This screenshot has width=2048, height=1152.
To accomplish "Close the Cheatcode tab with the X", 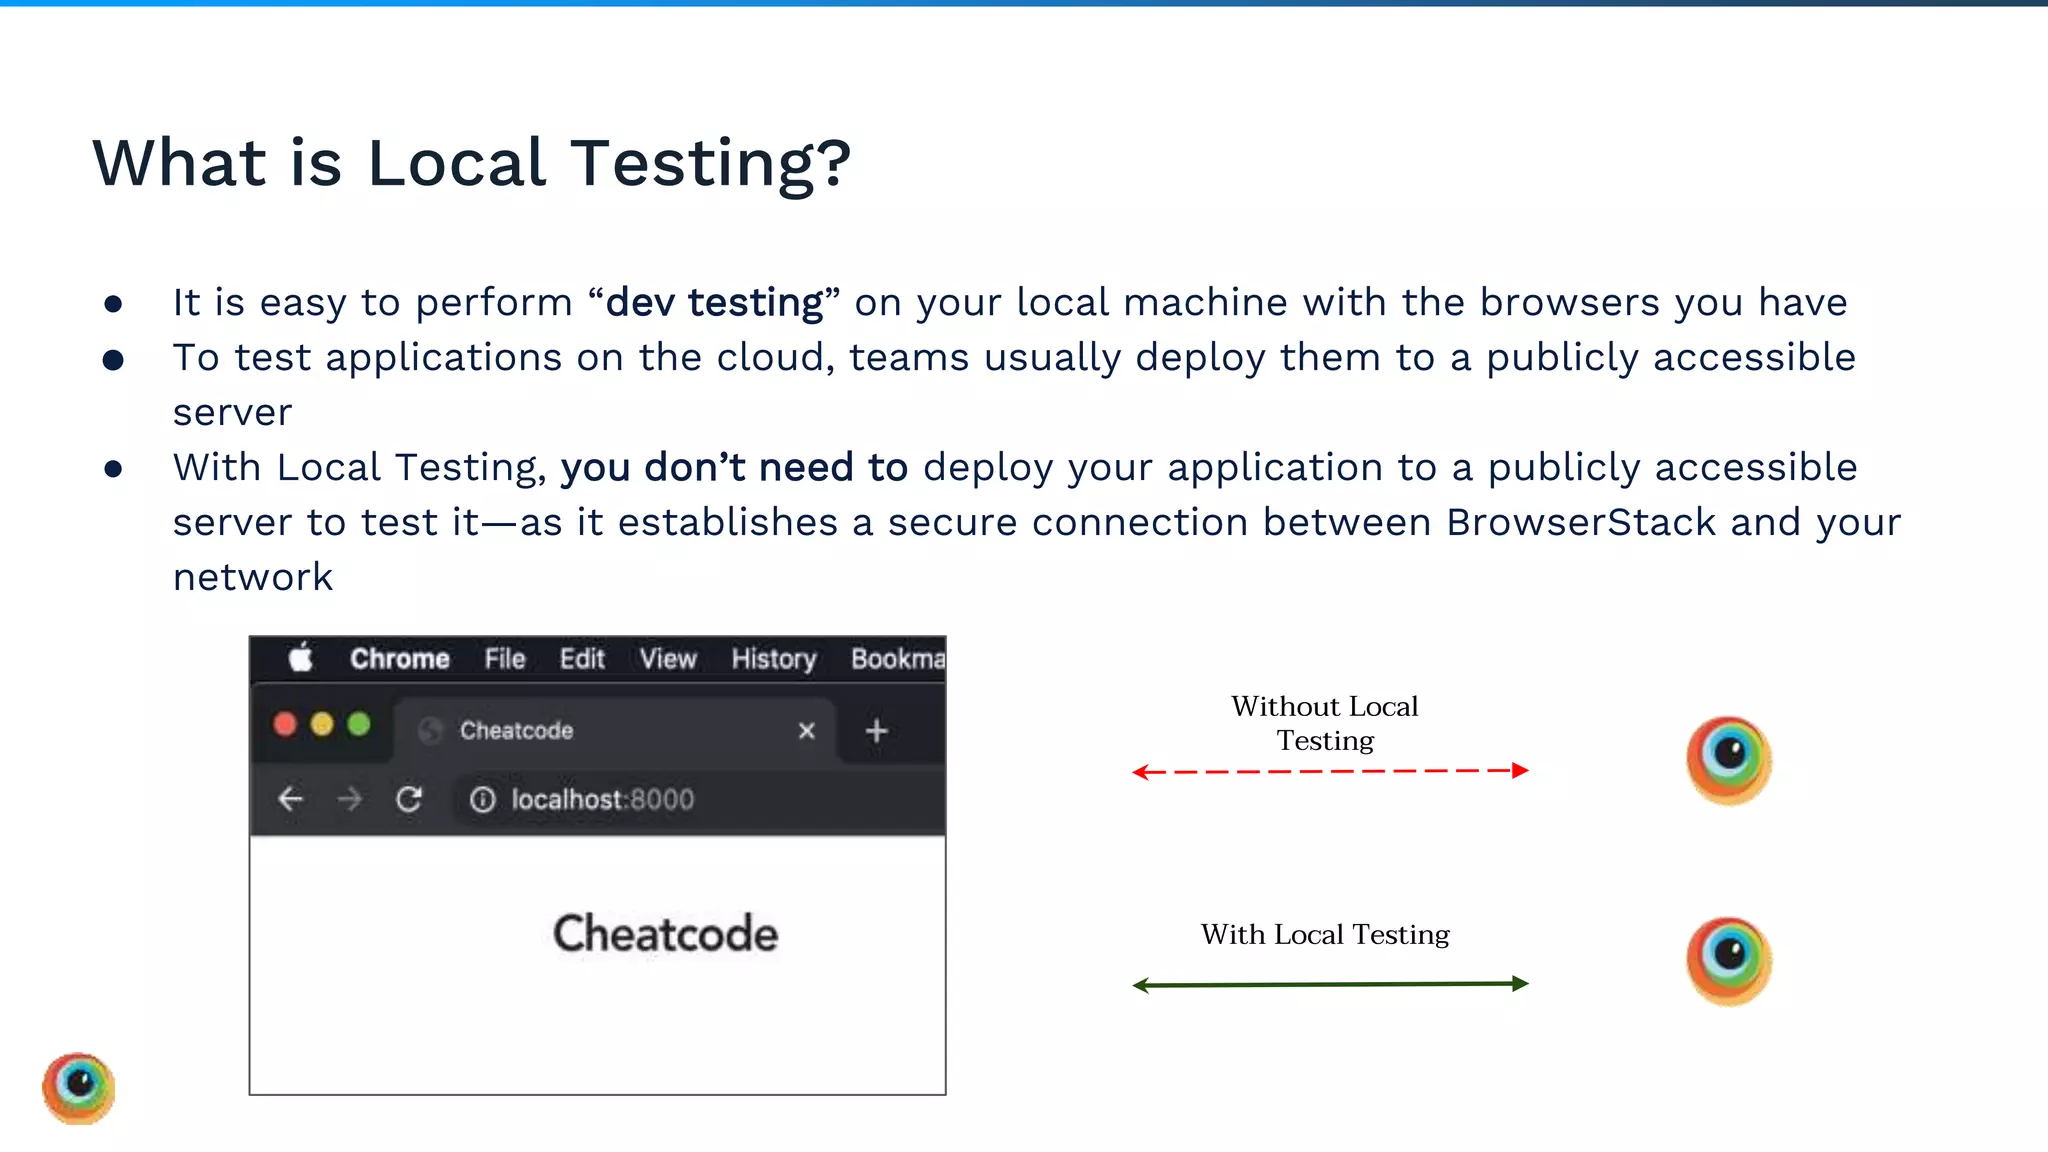I will [x=807, y=731].
